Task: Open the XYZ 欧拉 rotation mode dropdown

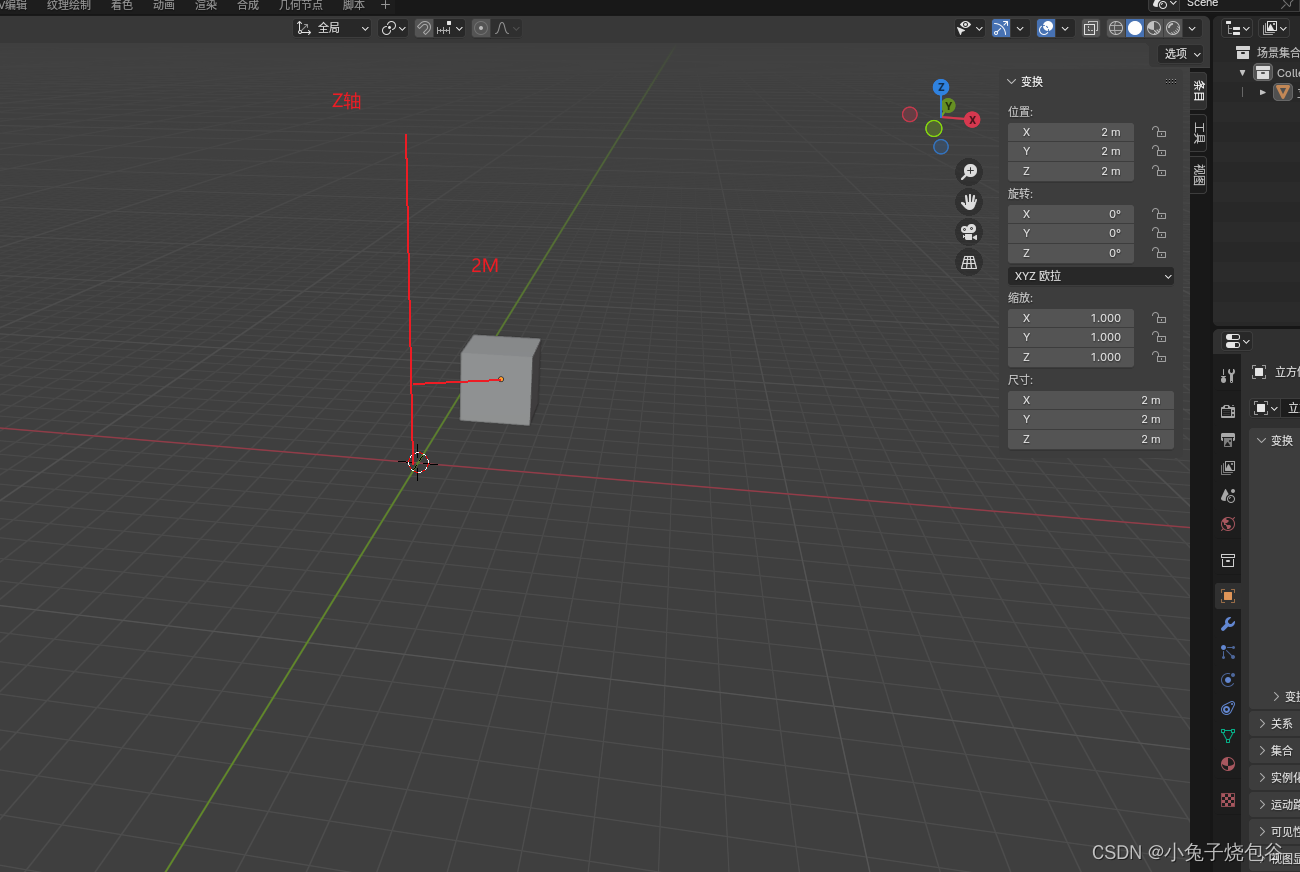Action: (1091, 276)
